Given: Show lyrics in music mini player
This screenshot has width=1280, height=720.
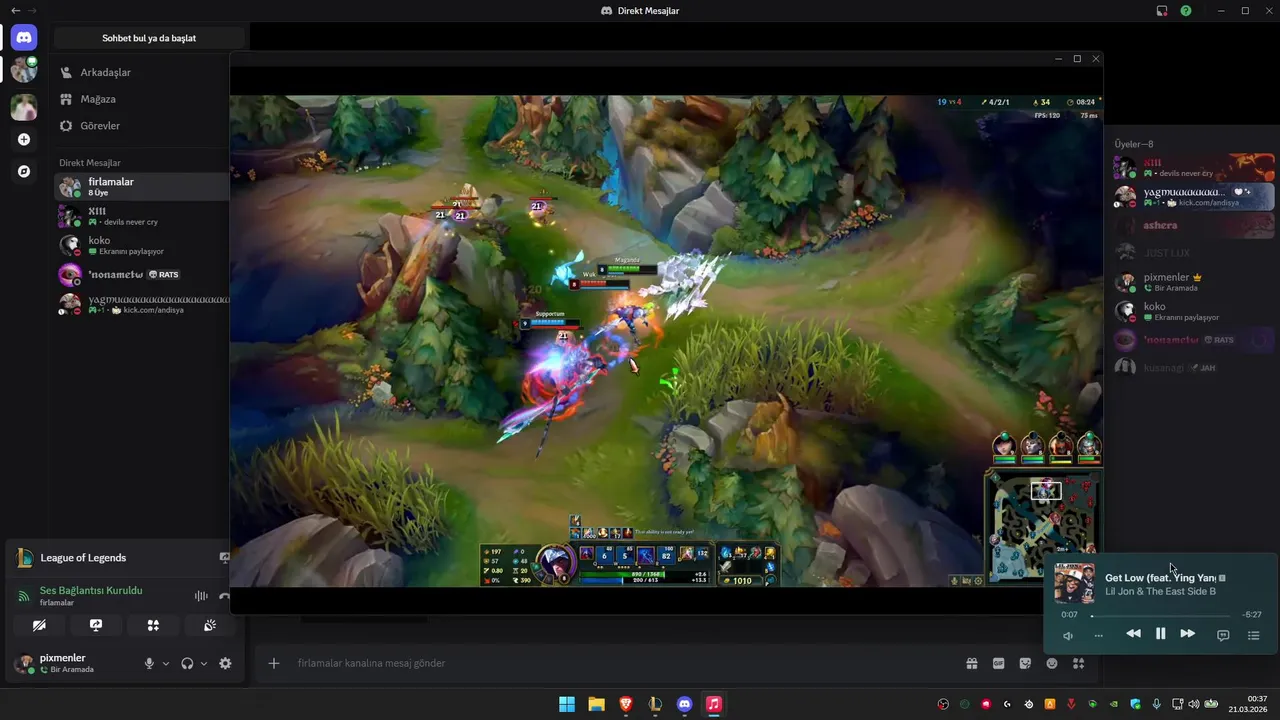Looking at the screenshot, I should pos(1223,635).
